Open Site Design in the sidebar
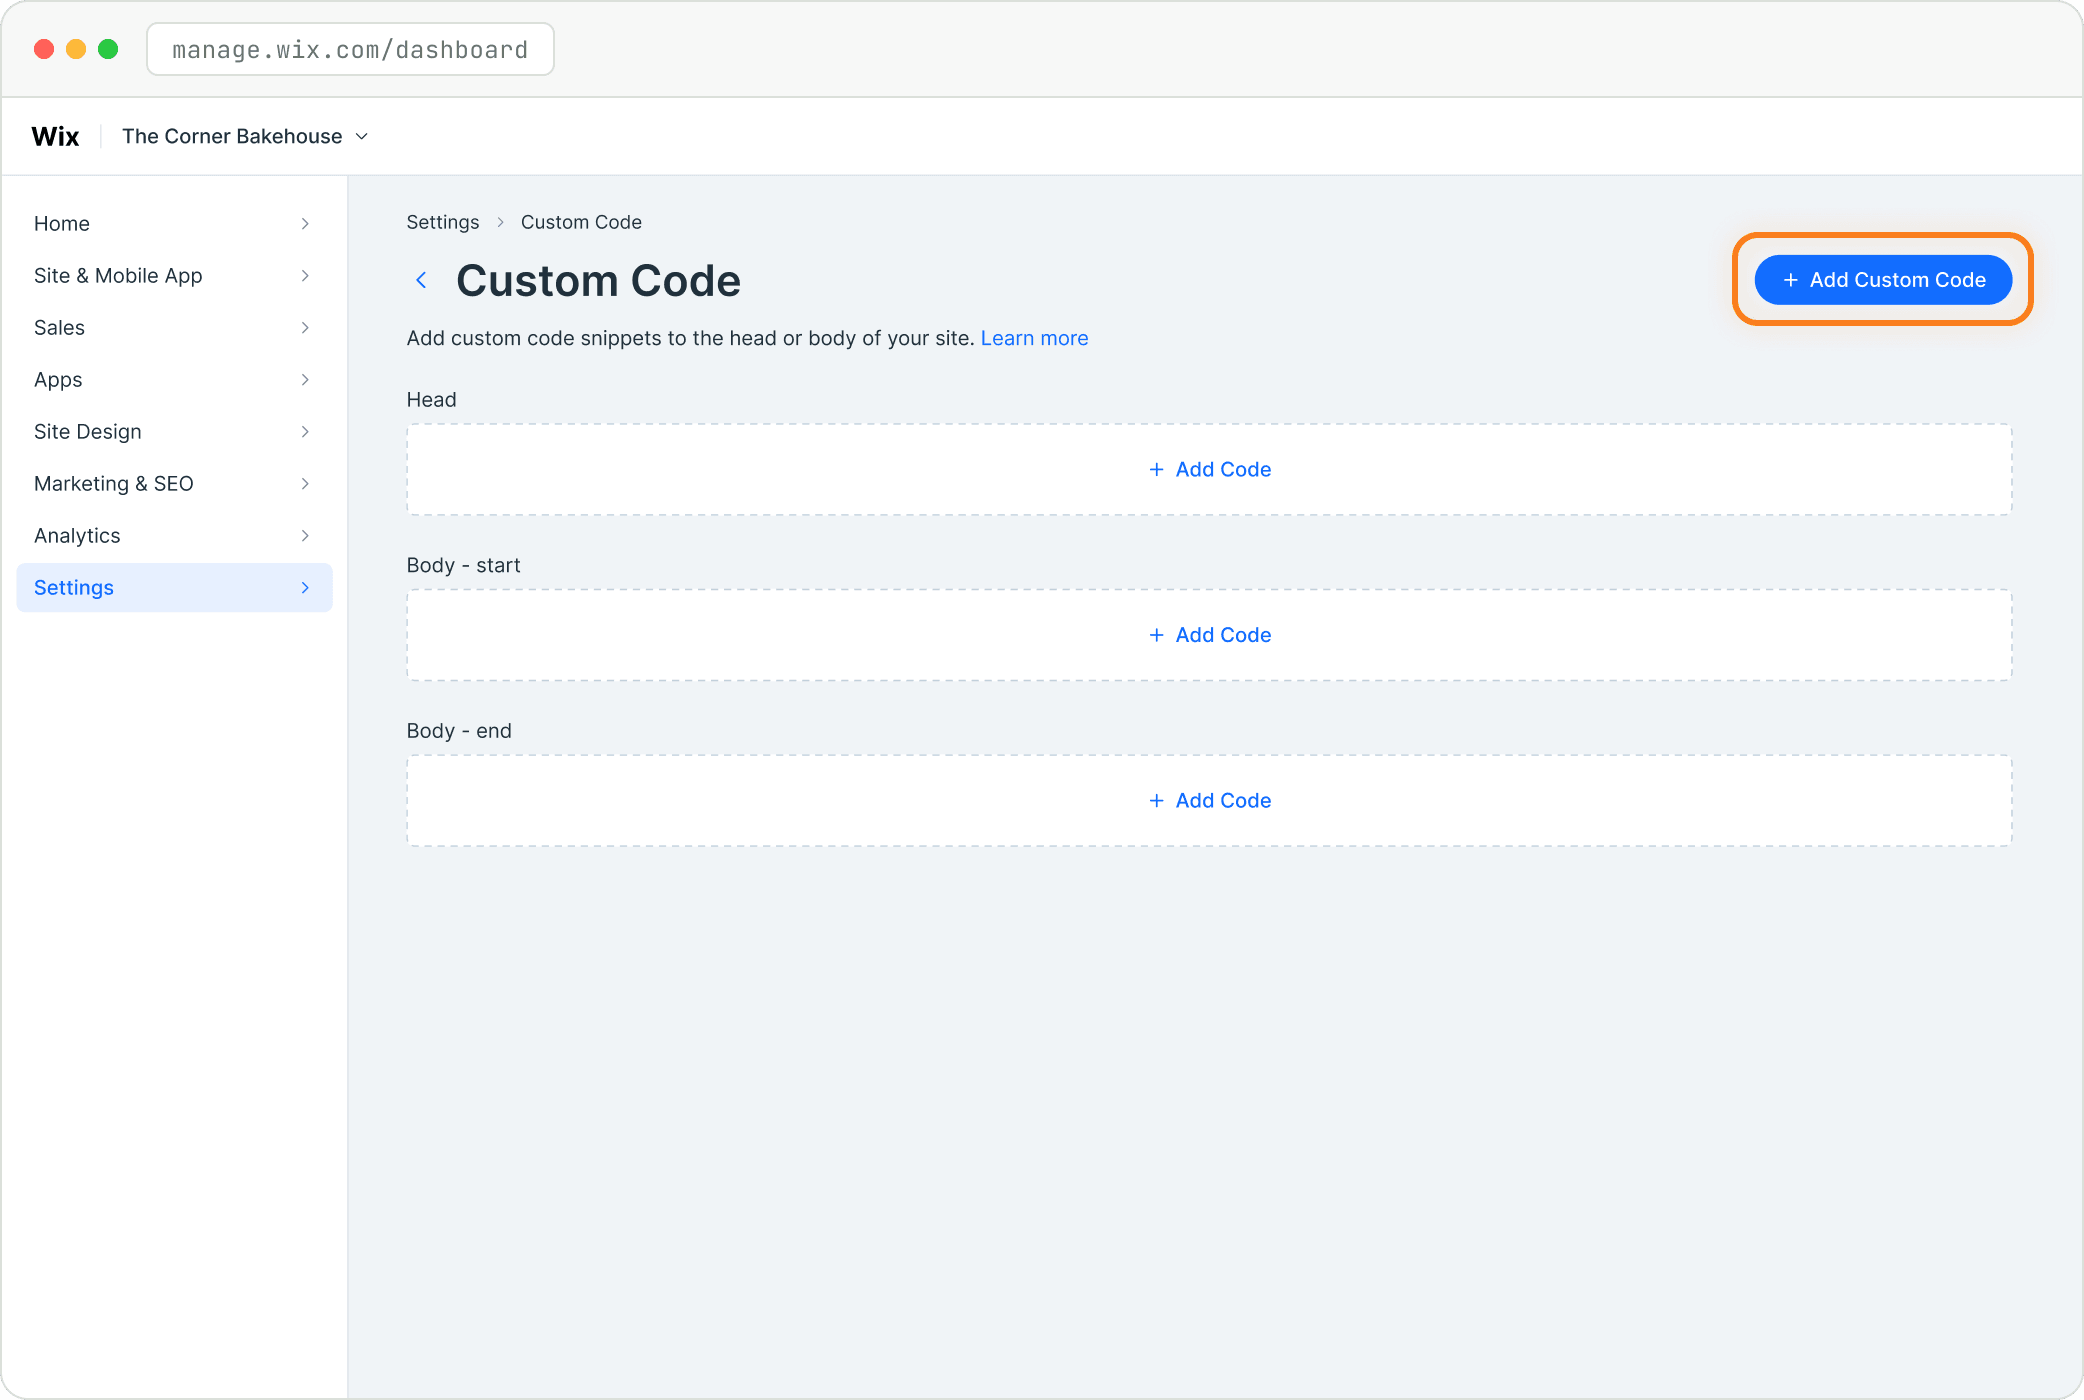Viewport: 2084px width, 1400px height. (x=174, y=432)
